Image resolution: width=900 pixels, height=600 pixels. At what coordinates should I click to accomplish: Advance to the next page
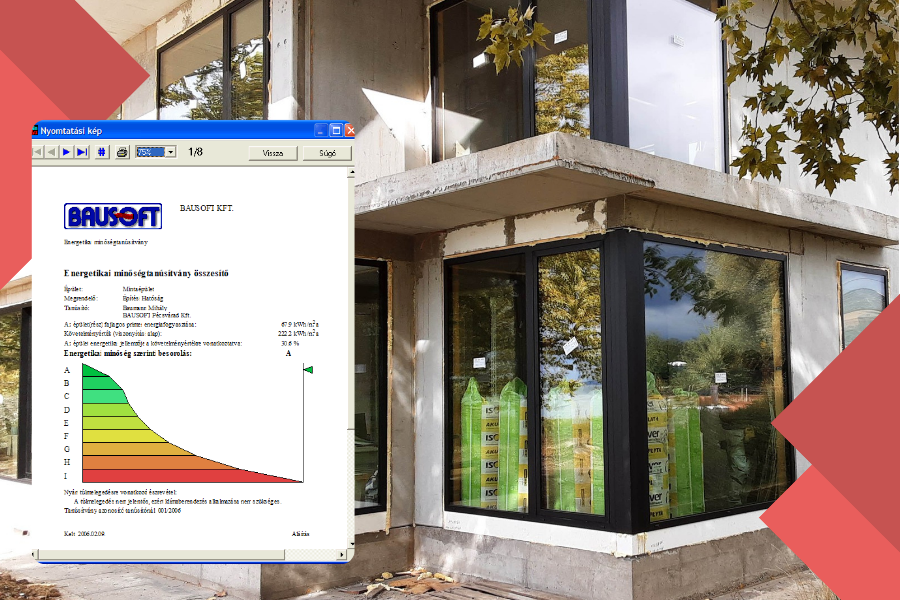pos(67,153)
